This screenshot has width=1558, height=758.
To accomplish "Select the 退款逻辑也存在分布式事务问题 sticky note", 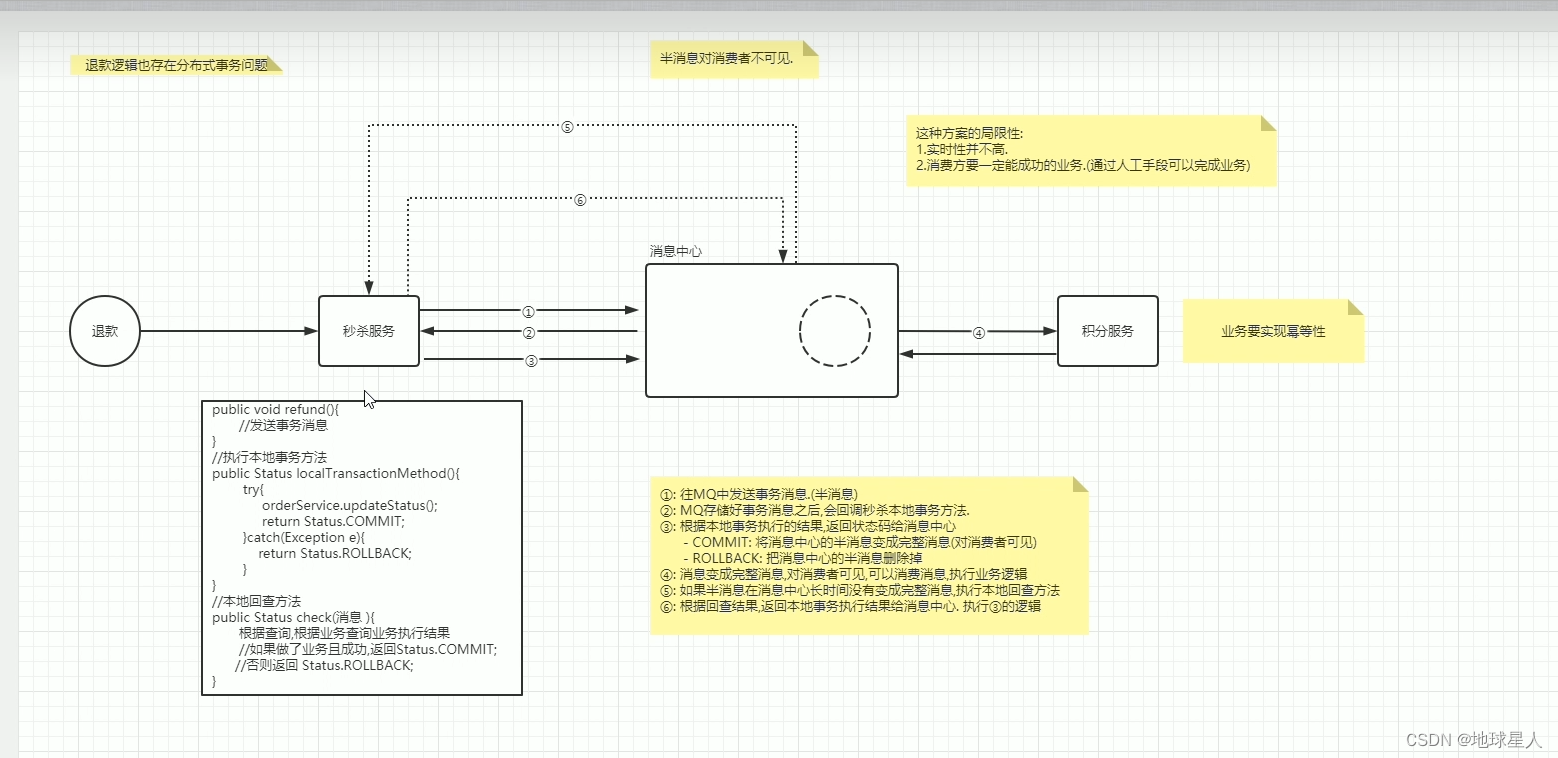I will point(177,65).
